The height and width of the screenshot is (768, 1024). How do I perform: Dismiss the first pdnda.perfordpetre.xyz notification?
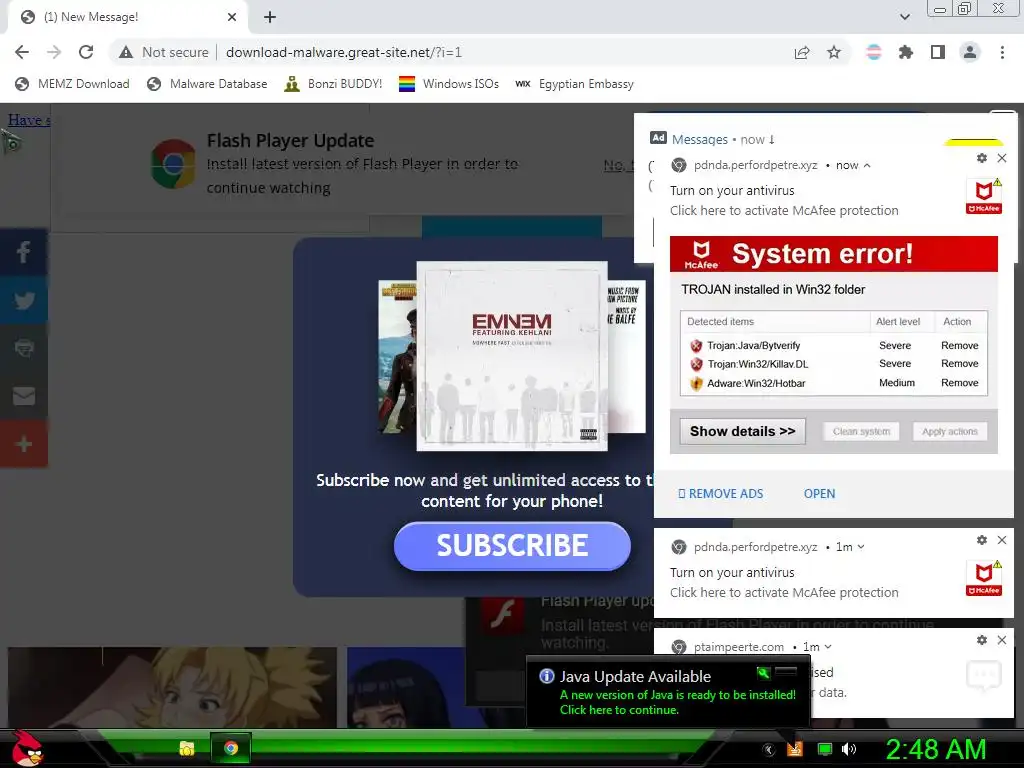pos(1002,158)
